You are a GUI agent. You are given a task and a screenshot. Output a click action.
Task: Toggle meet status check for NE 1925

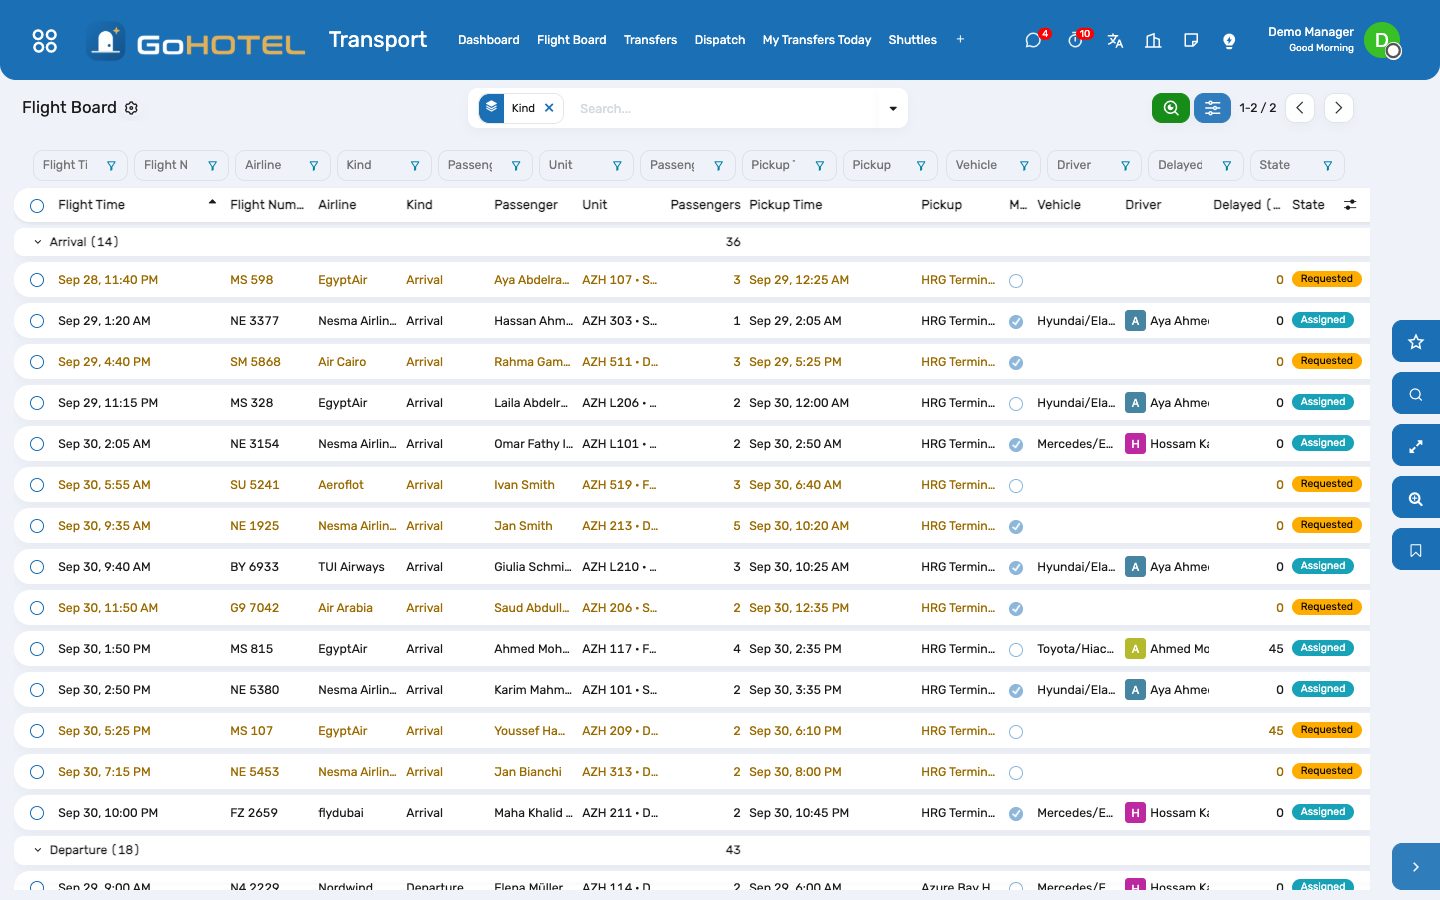(1016, 527)
